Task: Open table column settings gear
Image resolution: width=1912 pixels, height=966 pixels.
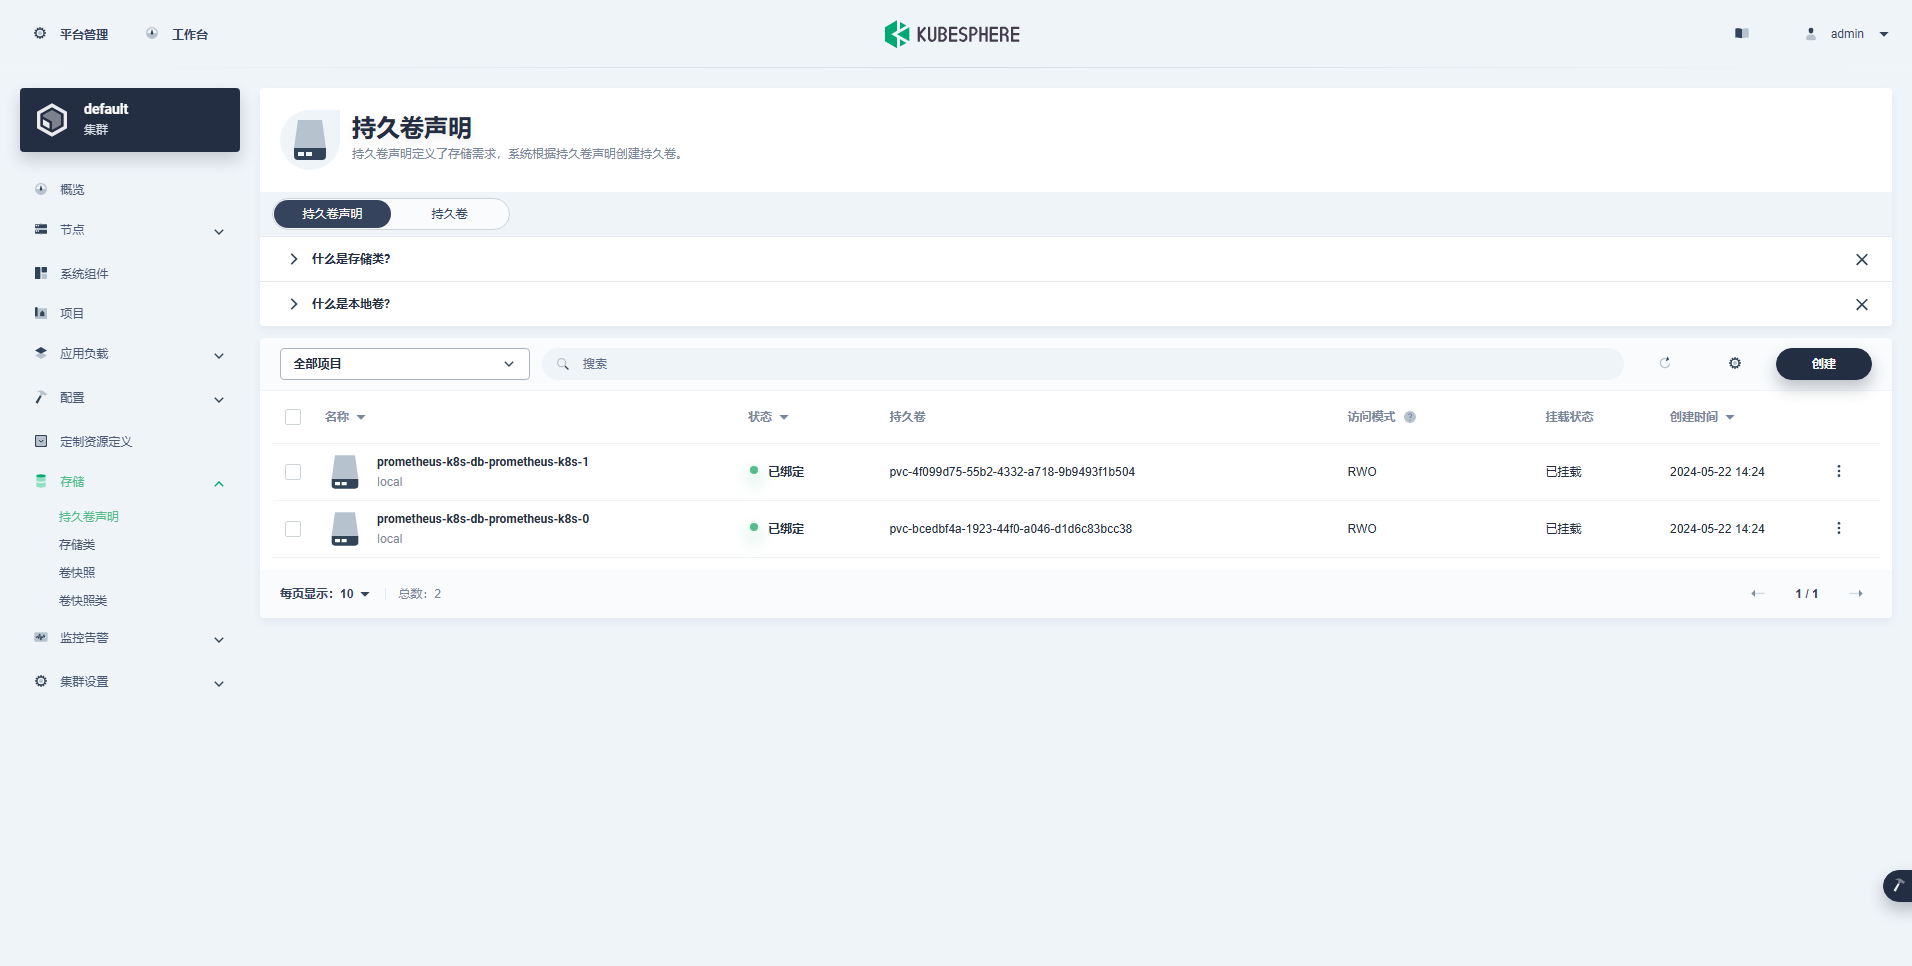Action: [1735, 363]
